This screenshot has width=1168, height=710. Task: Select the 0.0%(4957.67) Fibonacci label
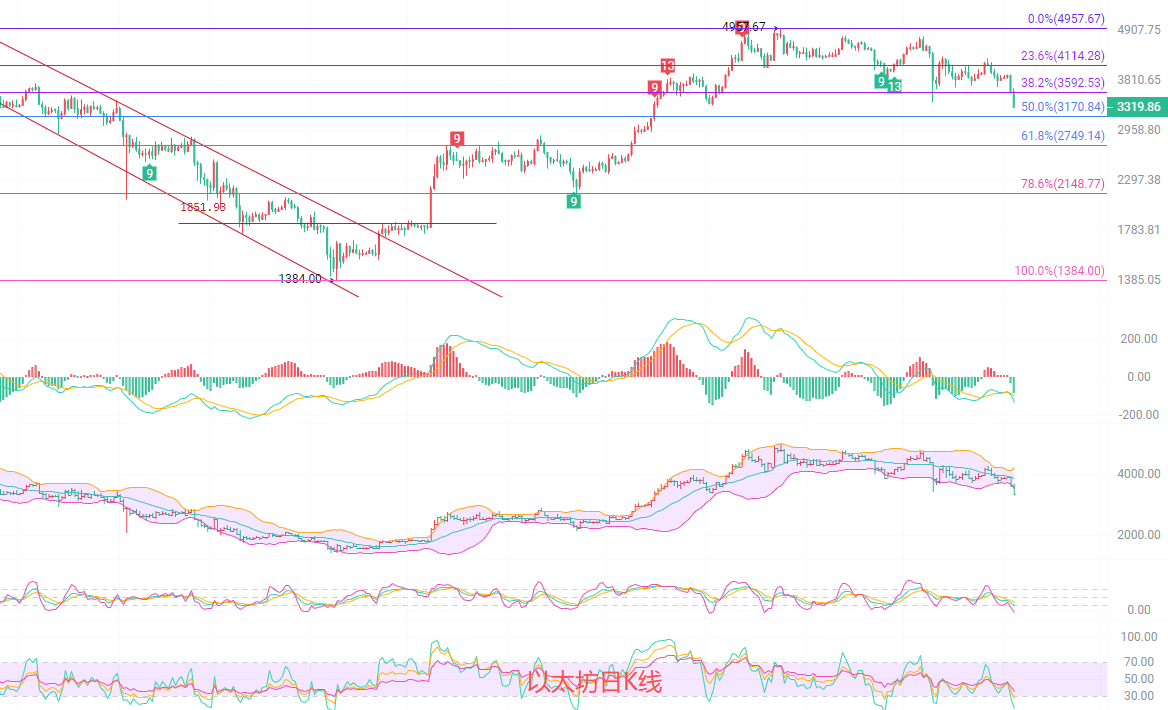[x=1066, y=19]
